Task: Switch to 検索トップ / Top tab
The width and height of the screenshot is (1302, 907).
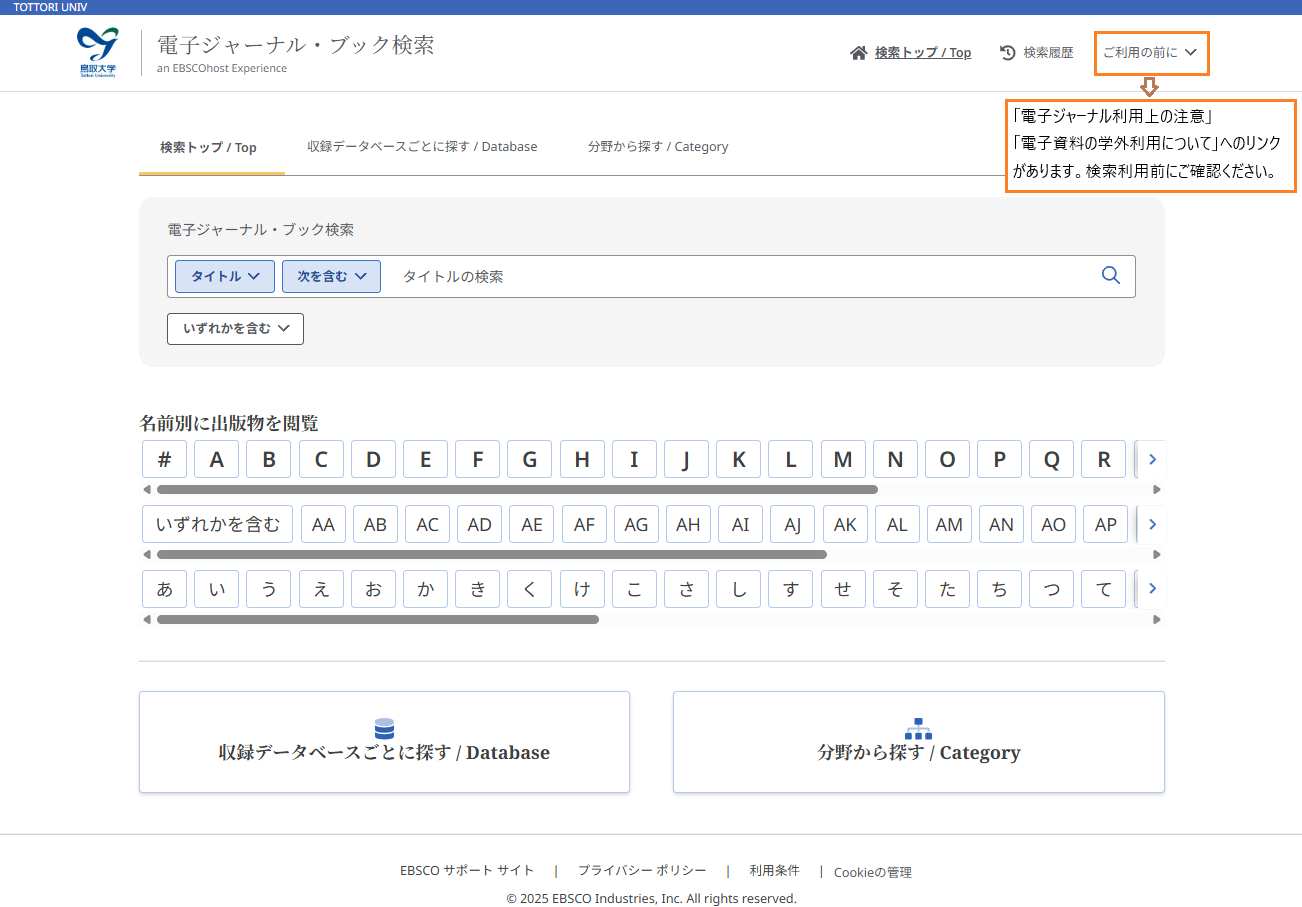Action: 208,147
